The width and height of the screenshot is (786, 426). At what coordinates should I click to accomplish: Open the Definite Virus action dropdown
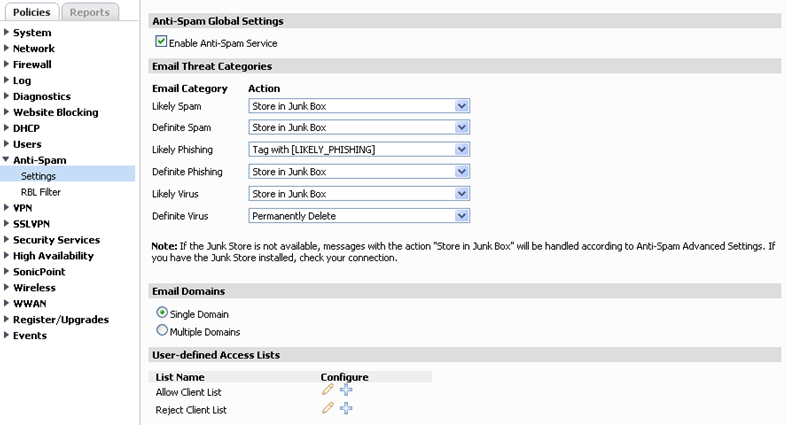coord(359,216)
